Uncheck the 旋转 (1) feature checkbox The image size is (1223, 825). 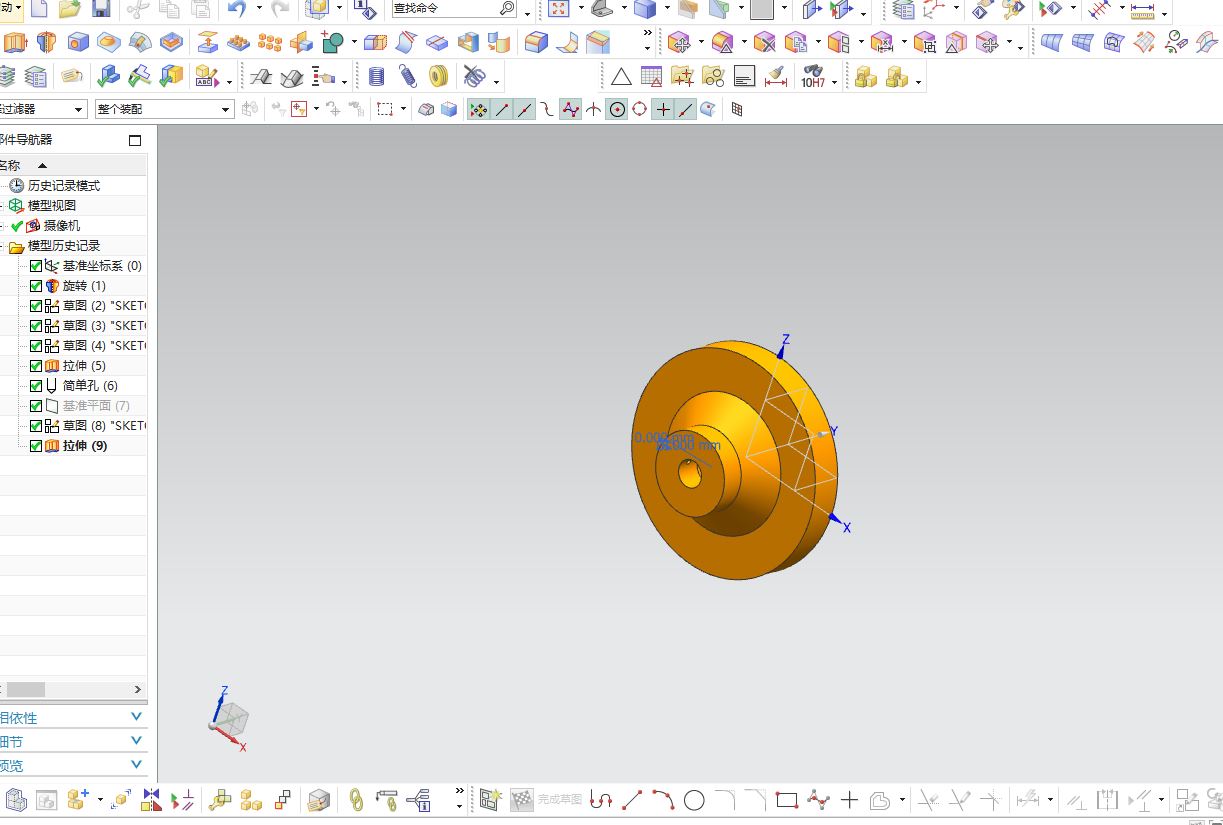click(x=36, y=286)
